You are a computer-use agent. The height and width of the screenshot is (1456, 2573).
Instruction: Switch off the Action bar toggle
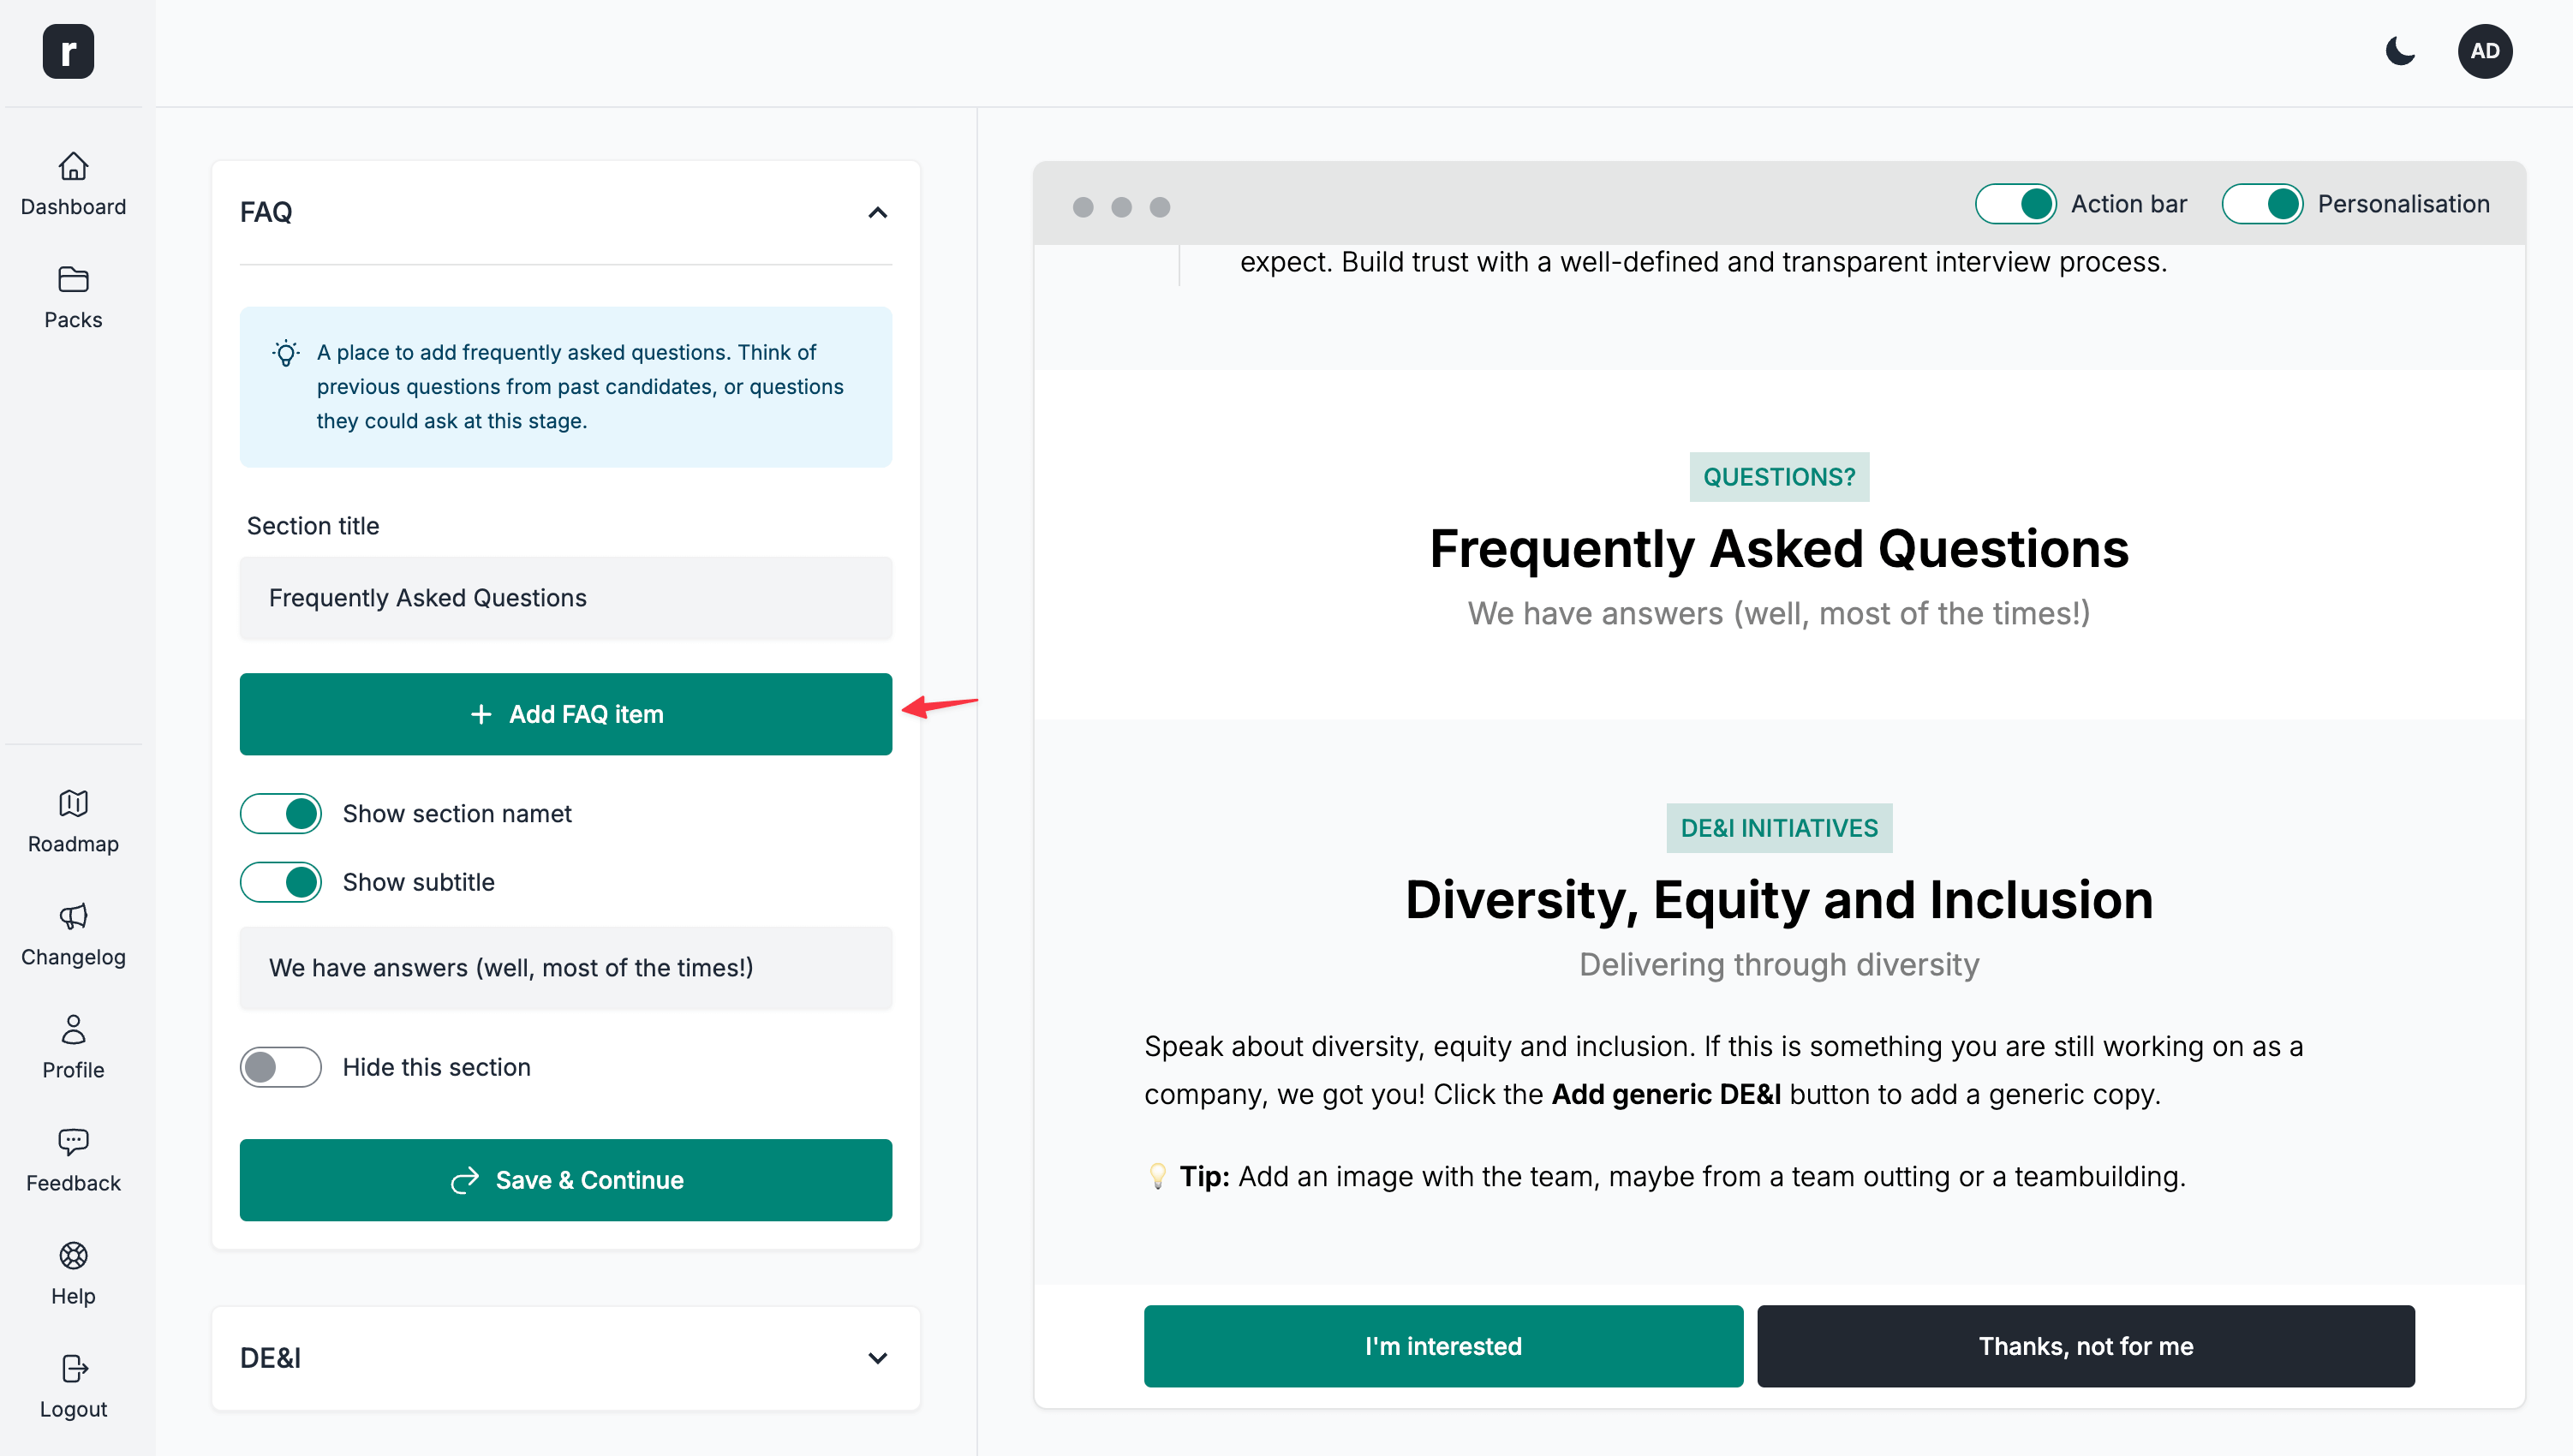coord(2015,204)
